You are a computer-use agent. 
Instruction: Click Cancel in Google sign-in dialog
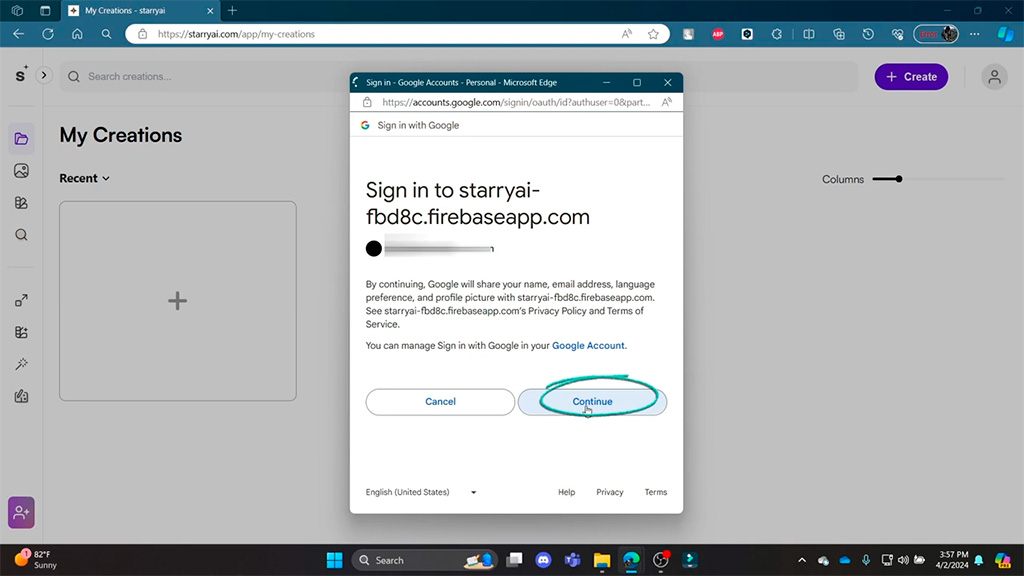pos(440,402)
